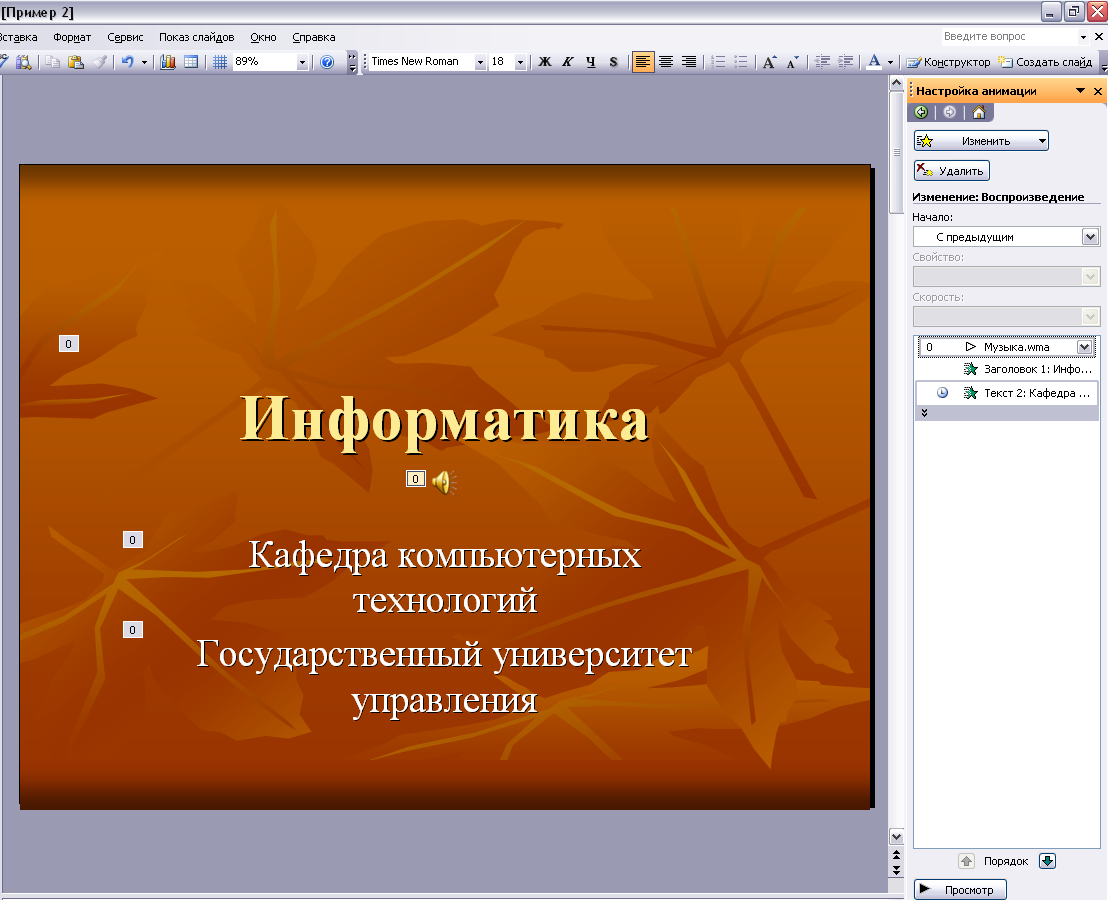
Task: Click the Просмотр preview button
Action: [x=960, y=889]
